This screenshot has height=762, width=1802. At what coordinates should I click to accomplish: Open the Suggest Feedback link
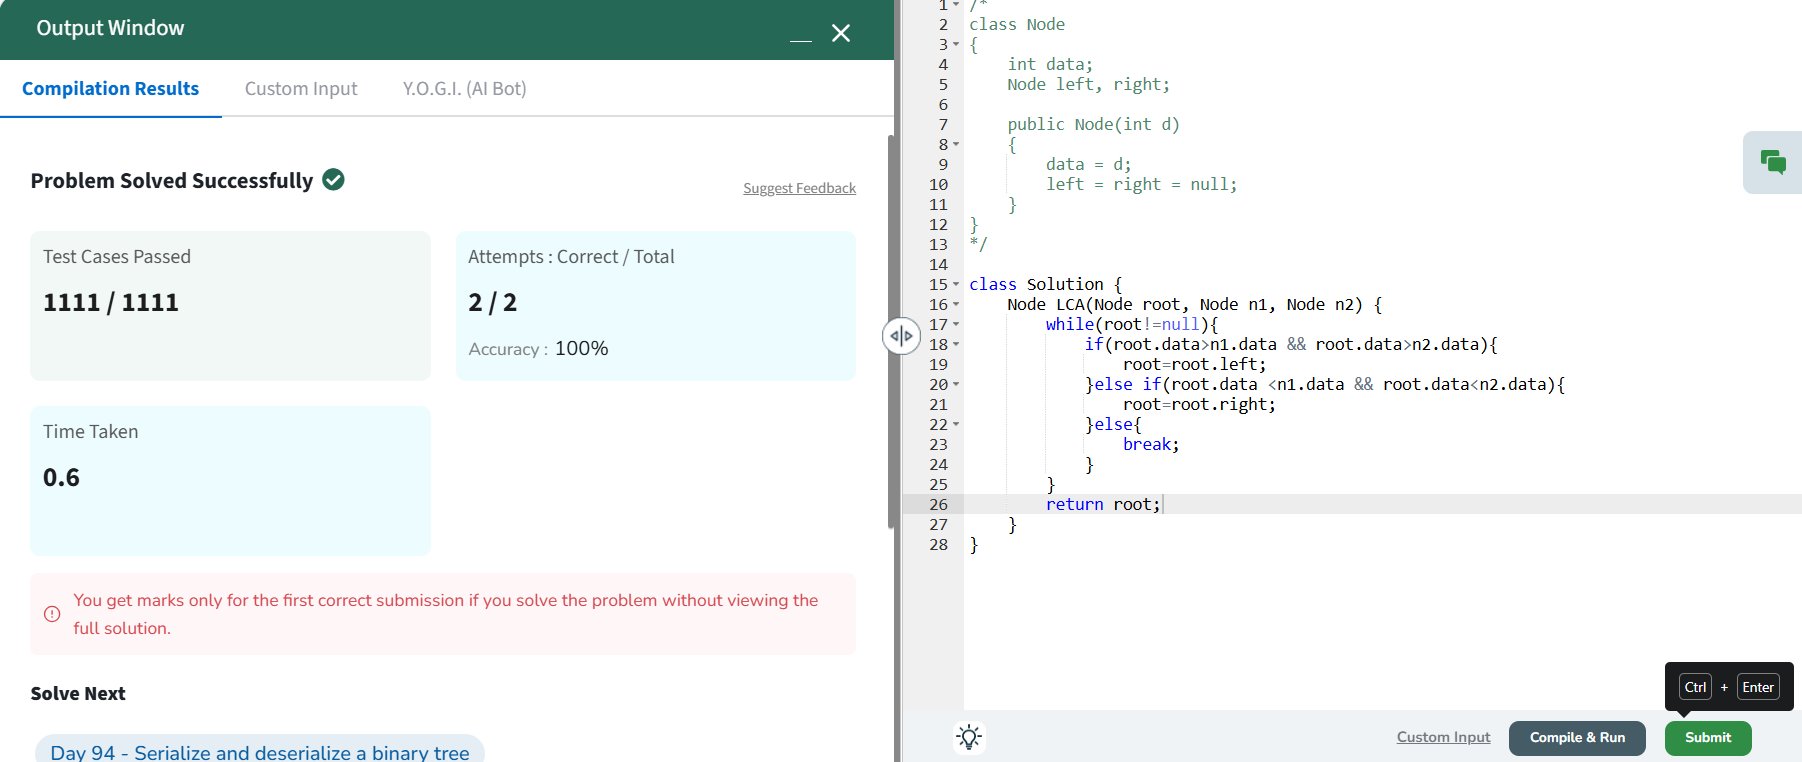[x=799, y=188]
